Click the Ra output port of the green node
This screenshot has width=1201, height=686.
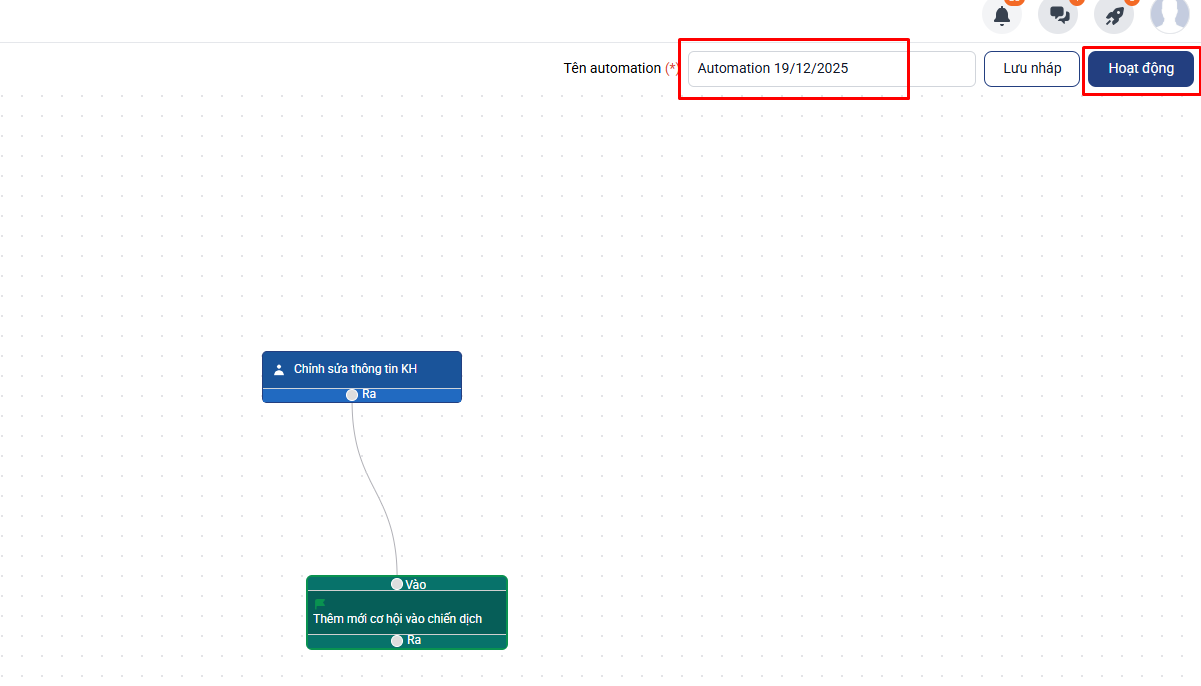(397, 640)
